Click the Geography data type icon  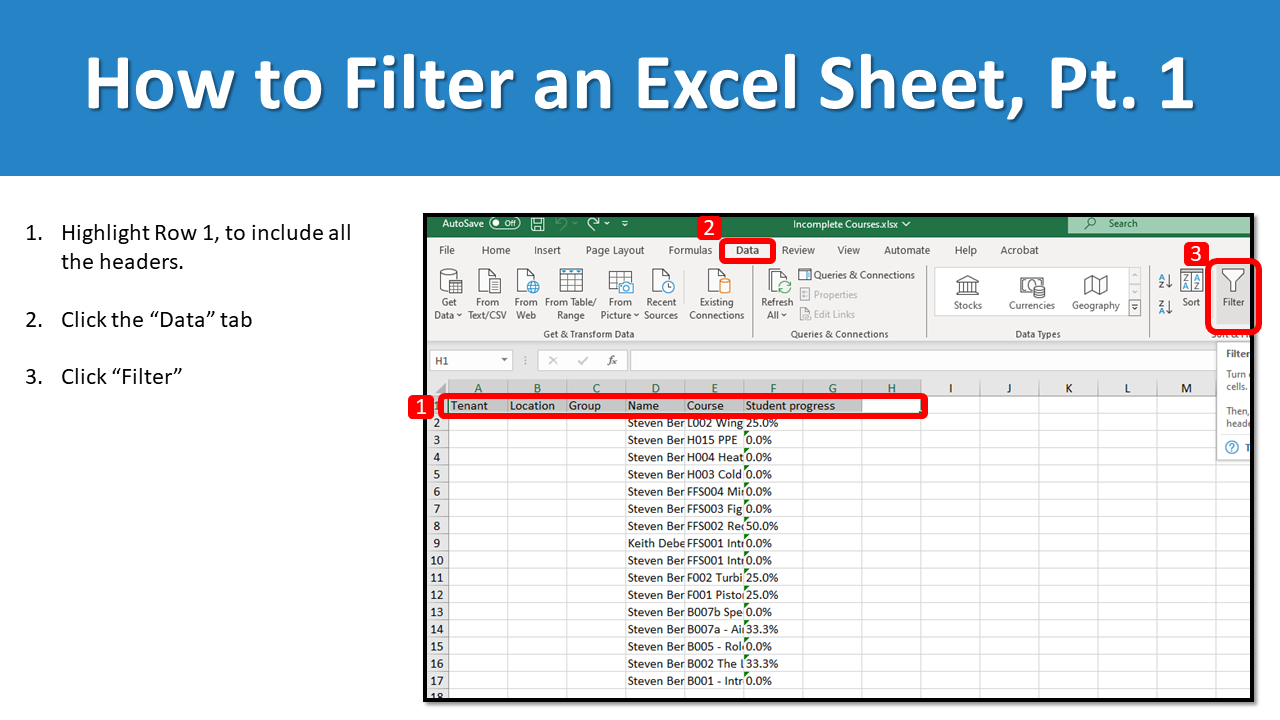(x=1095, y=292)
